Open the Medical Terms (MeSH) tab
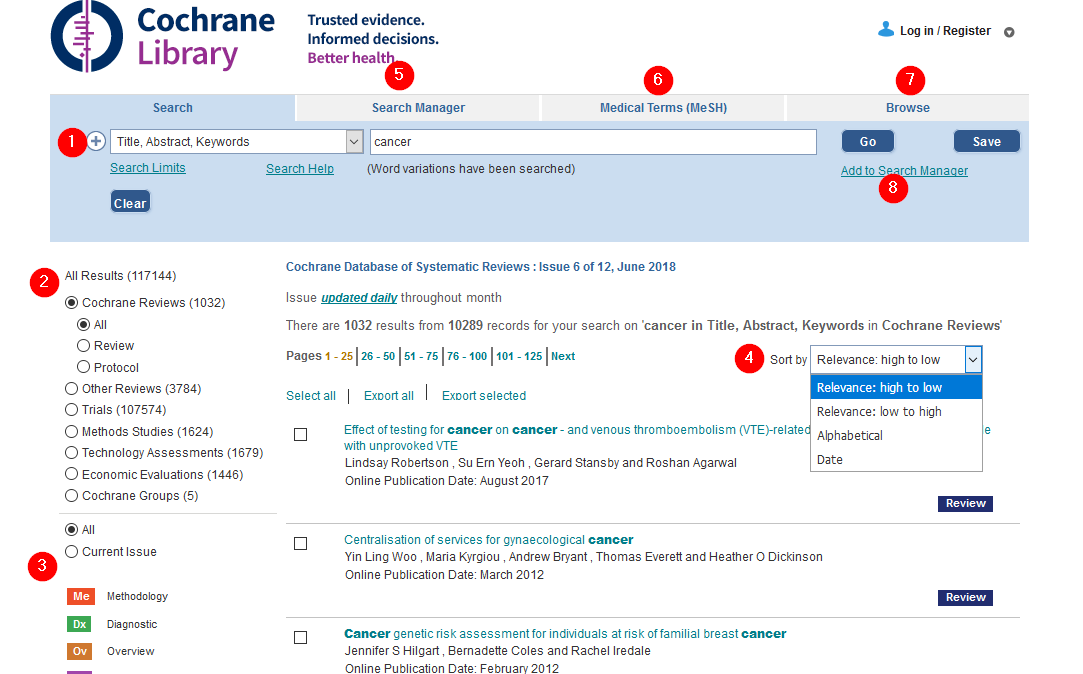Screen dimensions: 1083x674 (663, 108)
